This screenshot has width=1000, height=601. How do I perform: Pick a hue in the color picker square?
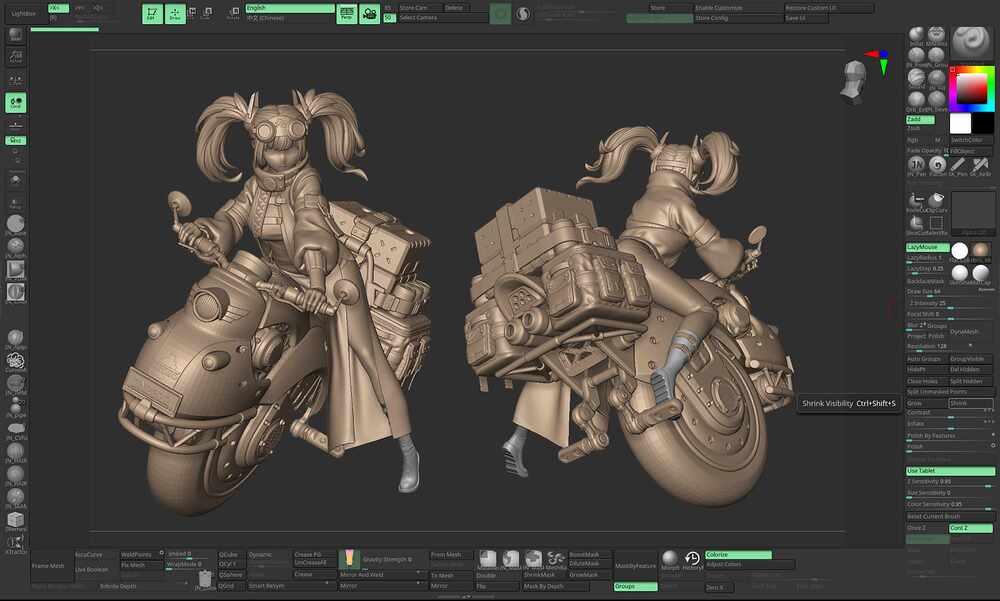pos(972,89)
